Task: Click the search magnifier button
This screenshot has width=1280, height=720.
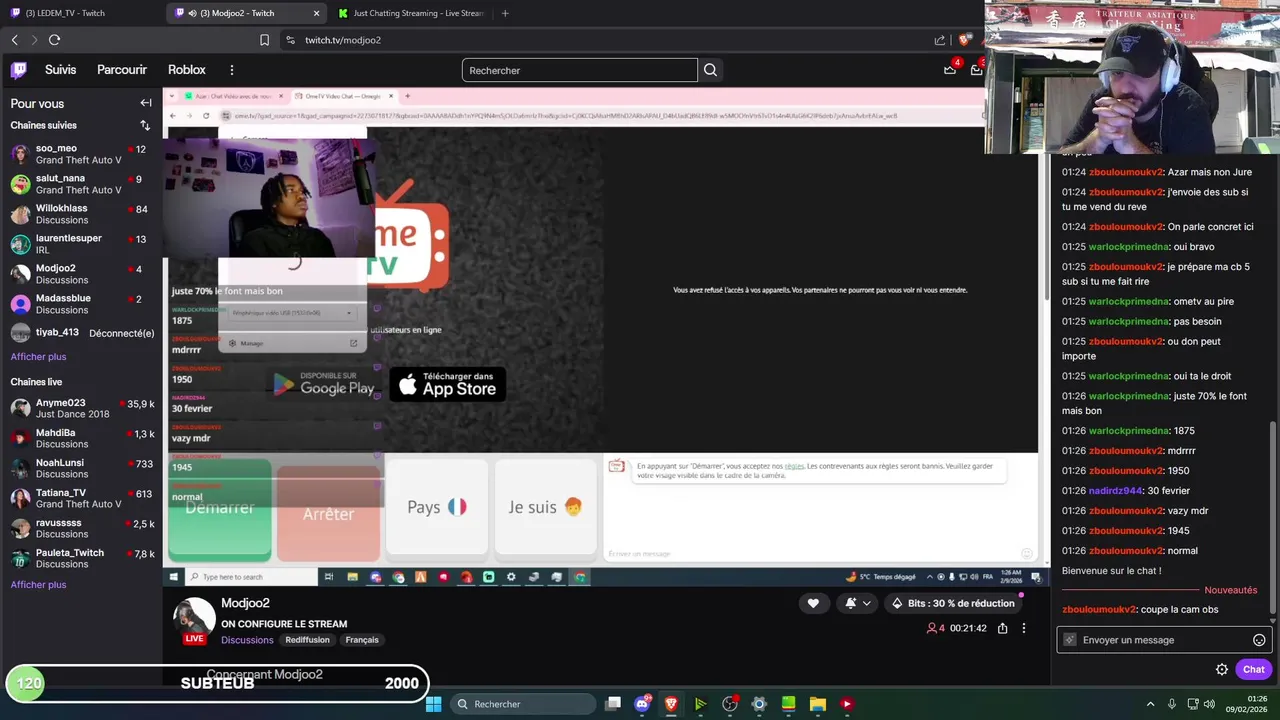Action: tap(710, 70)
